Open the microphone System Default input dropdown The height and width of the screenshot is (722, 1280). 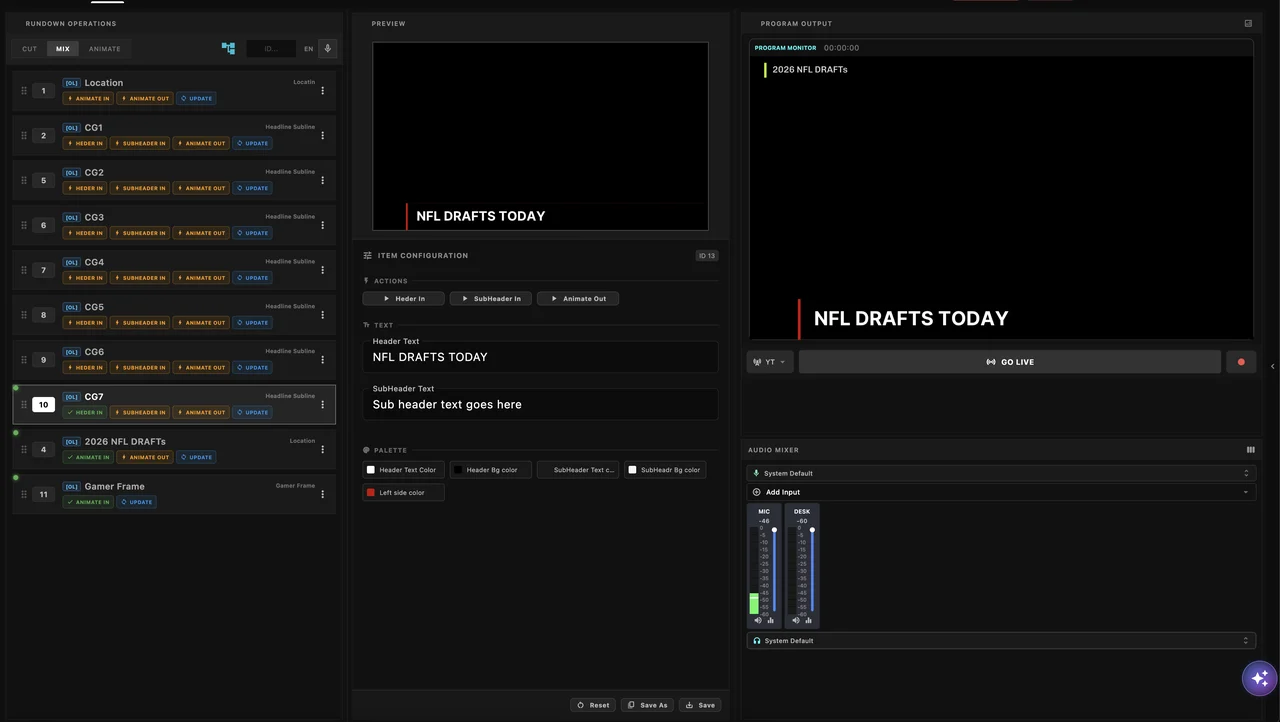[1001, 473]
